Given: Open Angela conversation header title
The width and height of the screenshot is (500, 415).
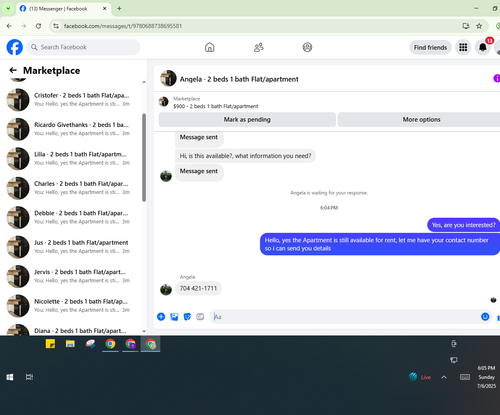Looking at the screenshot, I should pyautogui.click(x=239, y=79).
